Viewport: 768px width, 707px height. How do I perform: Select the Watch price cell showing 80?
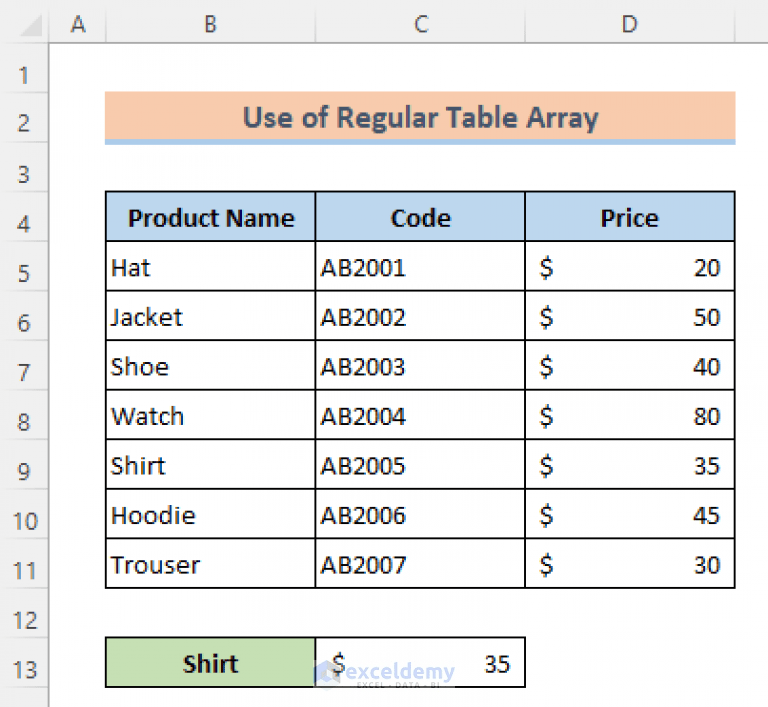(630, 415)
